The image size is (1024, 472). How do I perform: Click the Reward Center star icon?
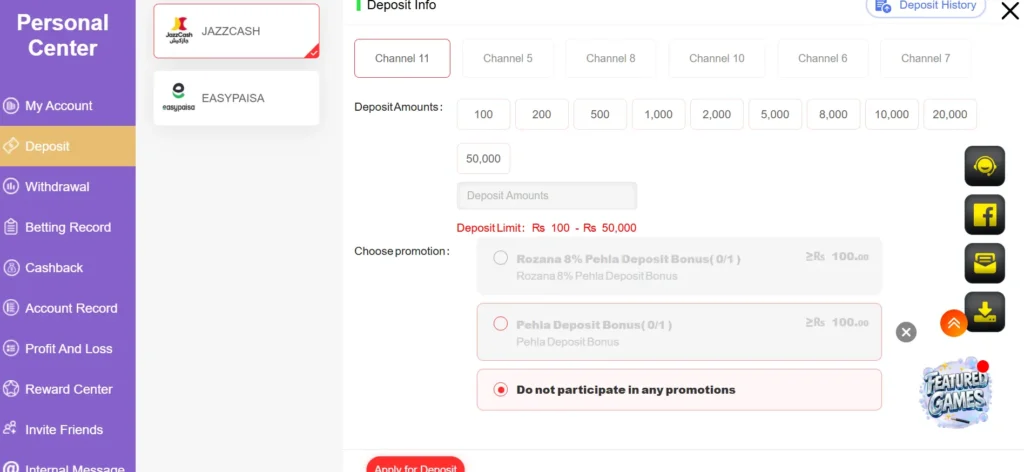(x=10, y=389)
